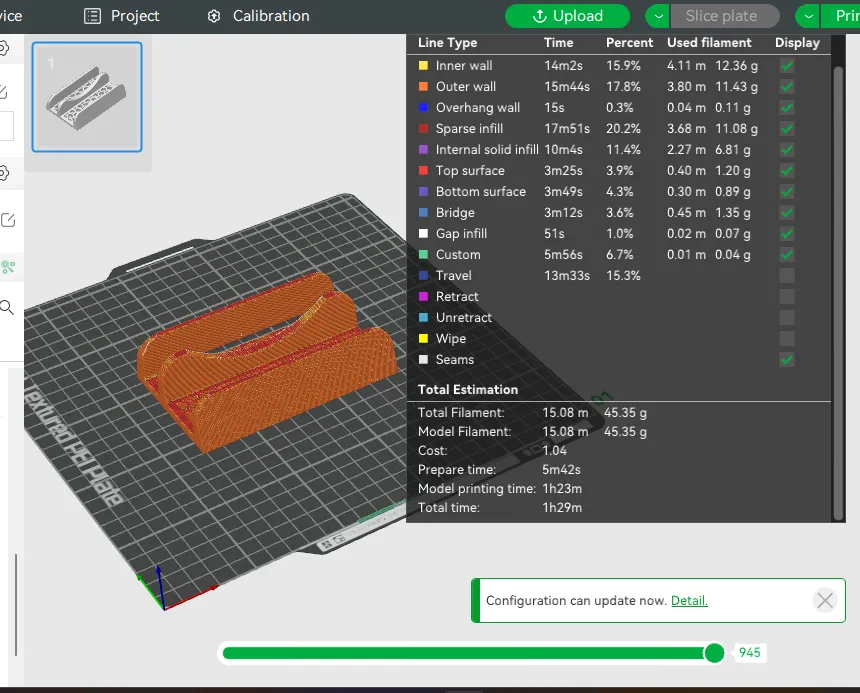
Task: Open the Project tab
Action: click(x=122, y=16)
